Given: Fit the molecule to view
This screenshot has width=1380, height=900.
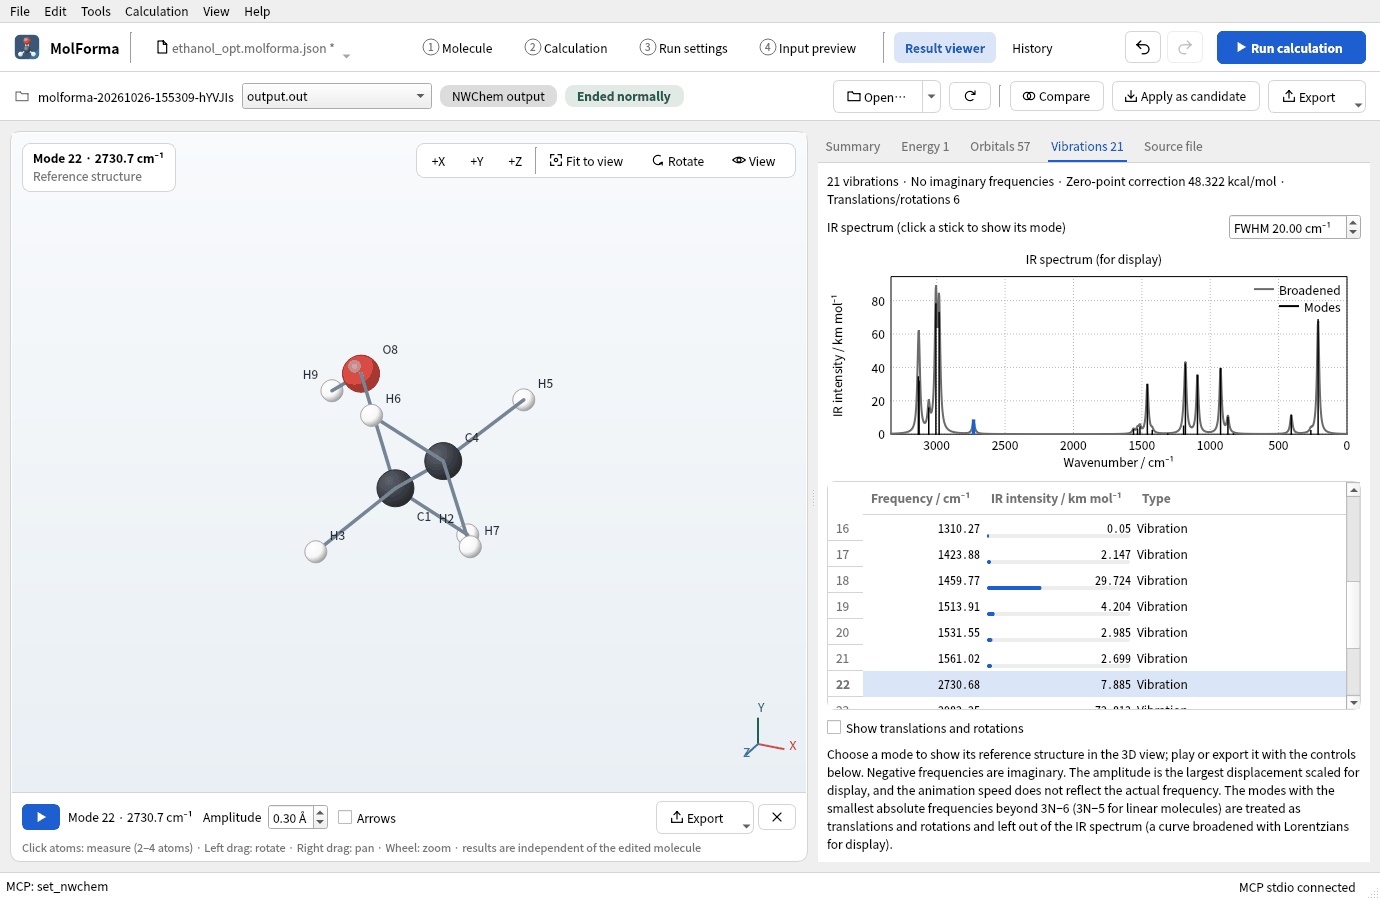Looking at the screenshot, I should tap(586, 161).
